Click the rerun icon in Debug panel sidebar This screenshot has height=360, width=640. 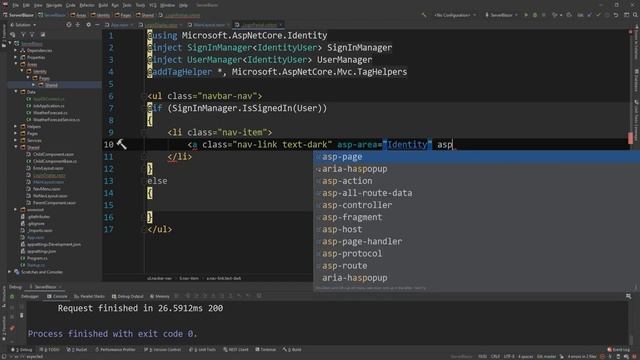[12, 297]
